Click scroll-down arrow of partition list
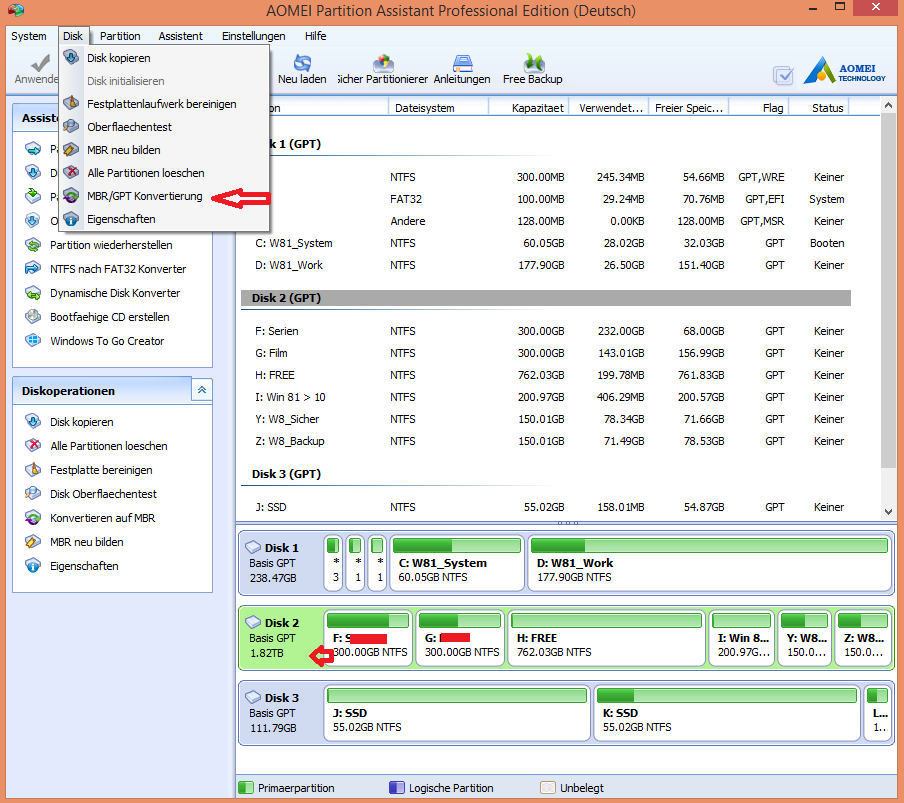Image resolution: width=904 pixels, height=803 pixels. (x=888, y=511)
